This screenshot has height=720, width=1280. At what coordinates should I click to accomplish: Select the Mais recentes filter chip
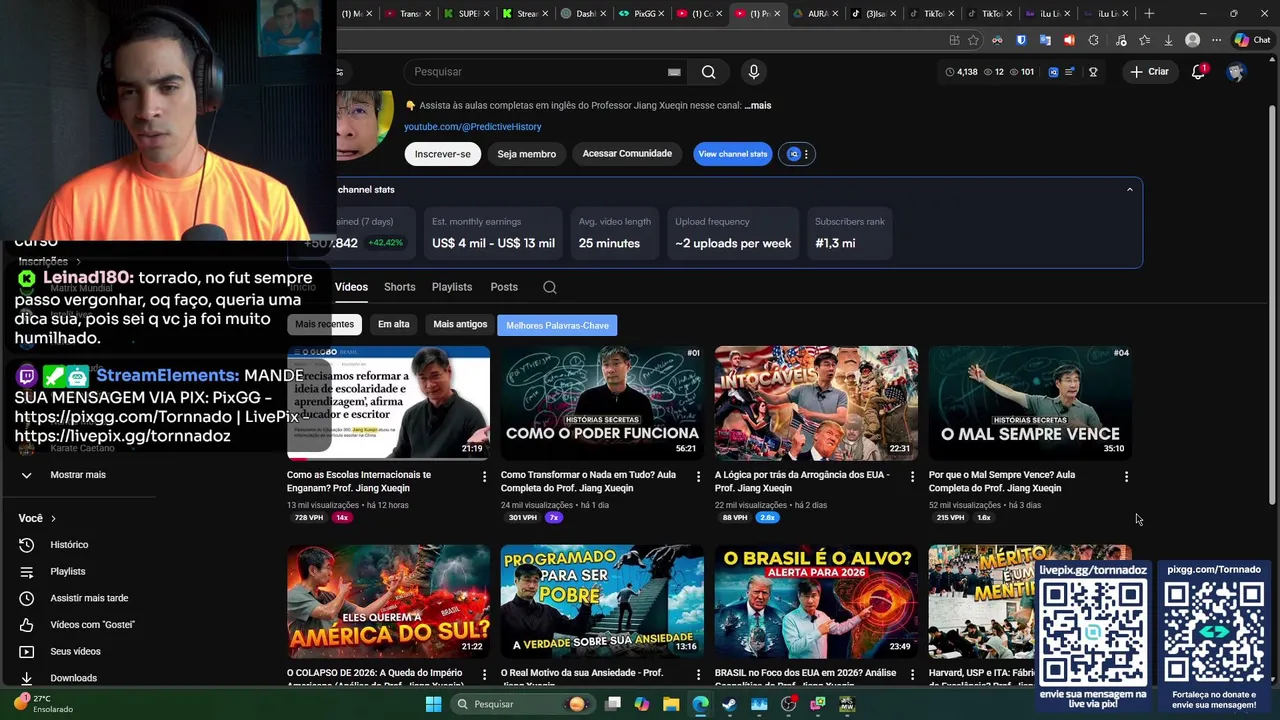324,324
